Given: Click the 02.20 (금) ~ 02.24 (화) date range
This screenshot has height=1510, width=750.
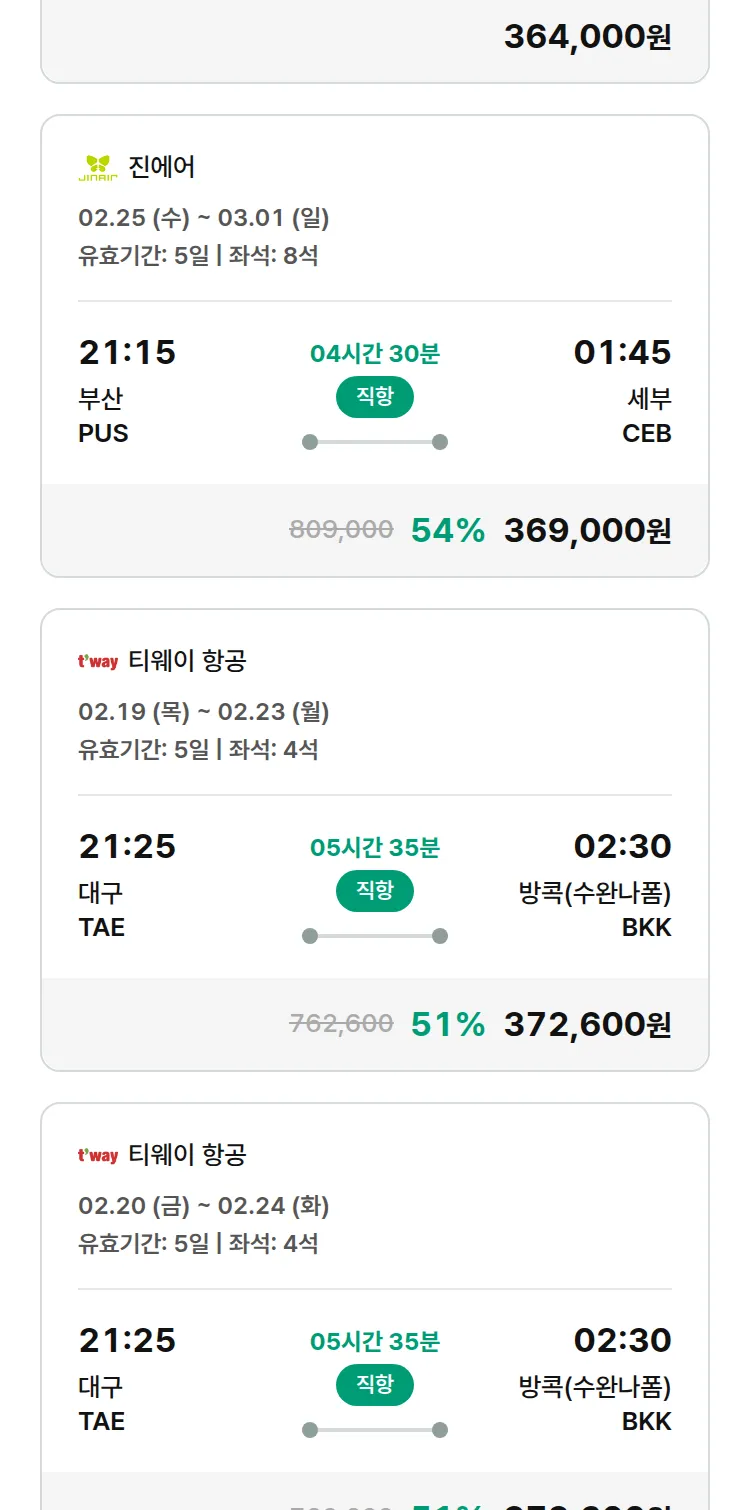Looking at the screenshot, I should pos(204,1206).
